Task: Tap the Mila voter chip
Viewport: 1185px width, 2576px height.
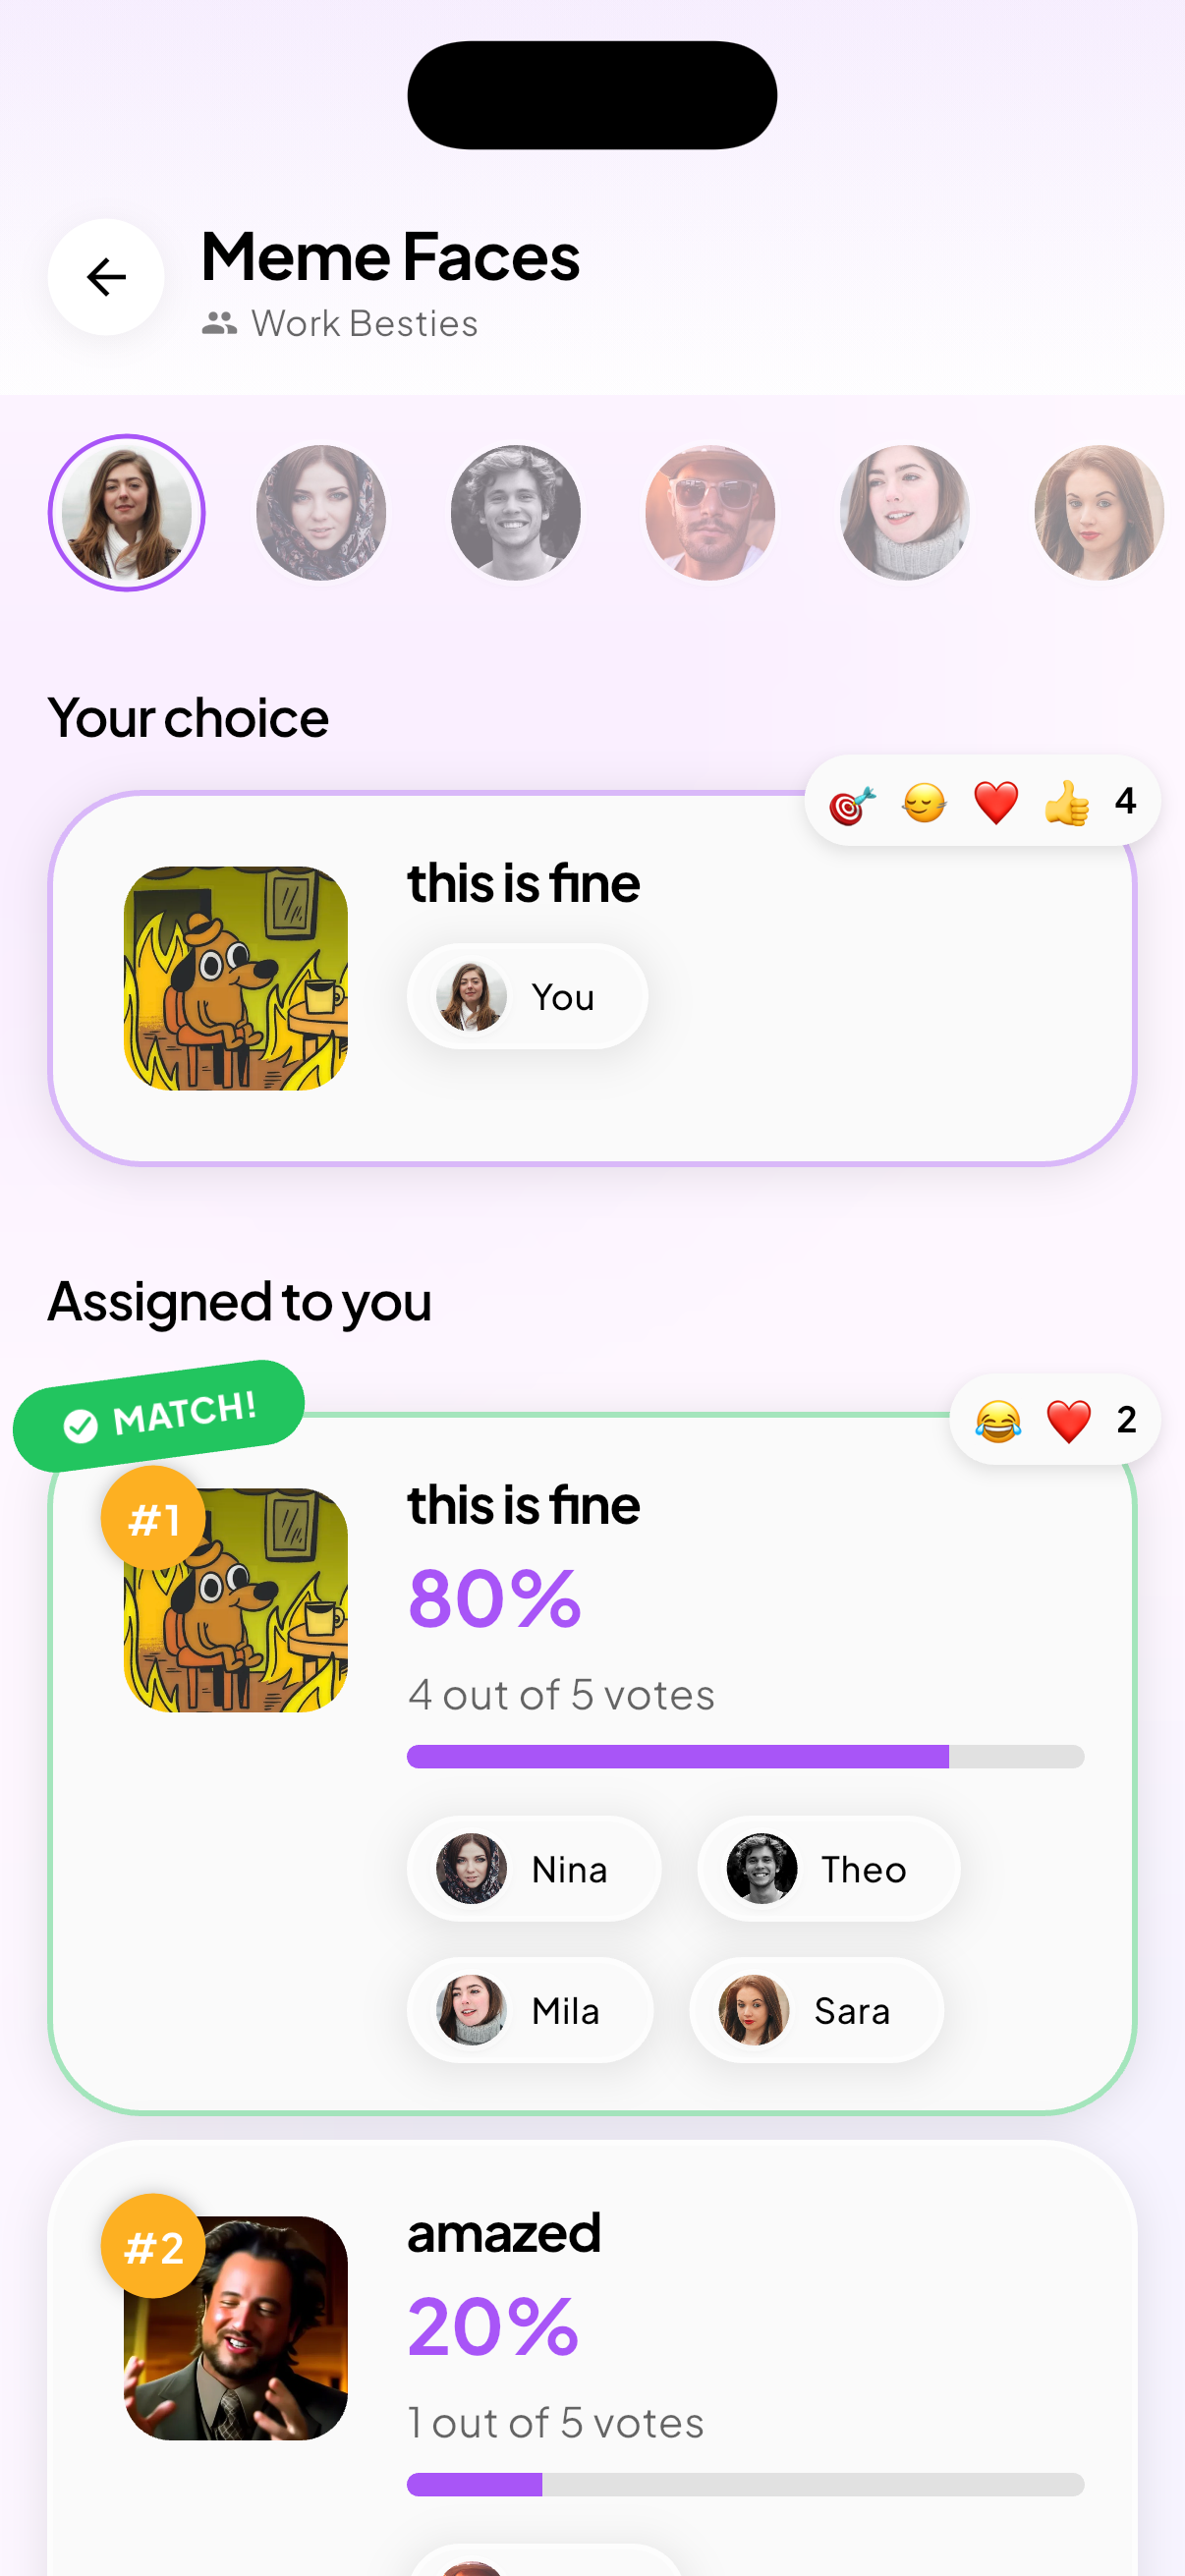Action: click(x=530, y=2010)
